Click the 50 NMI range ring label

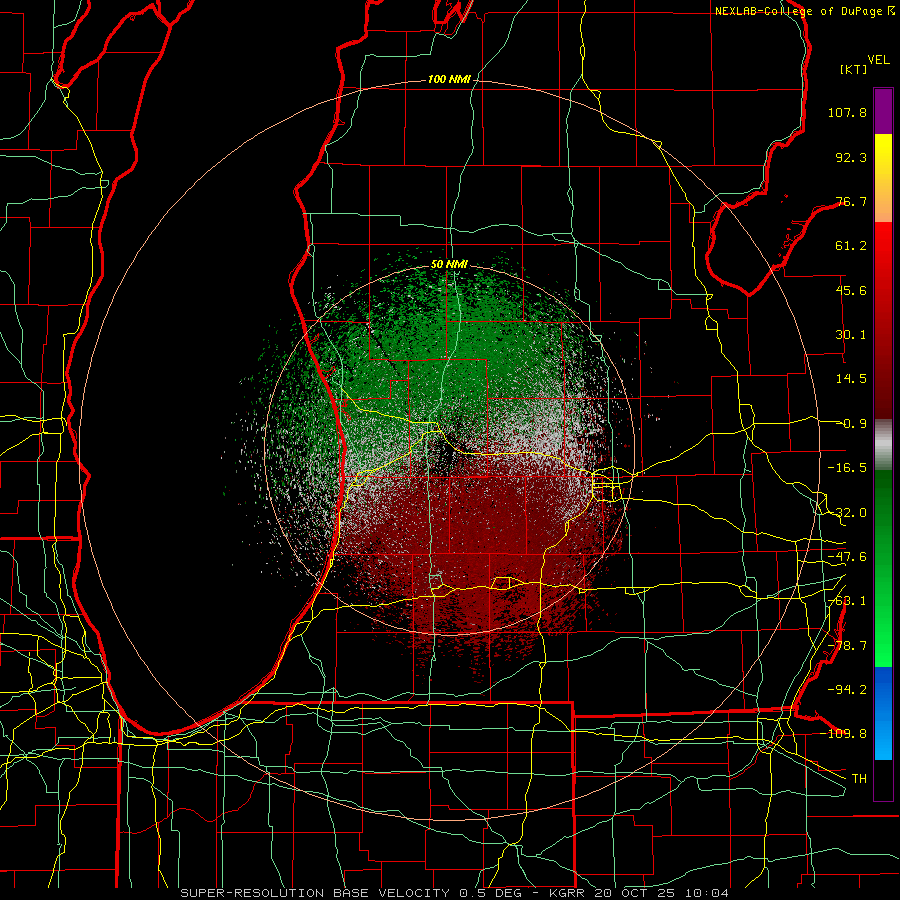click(449, 264)
